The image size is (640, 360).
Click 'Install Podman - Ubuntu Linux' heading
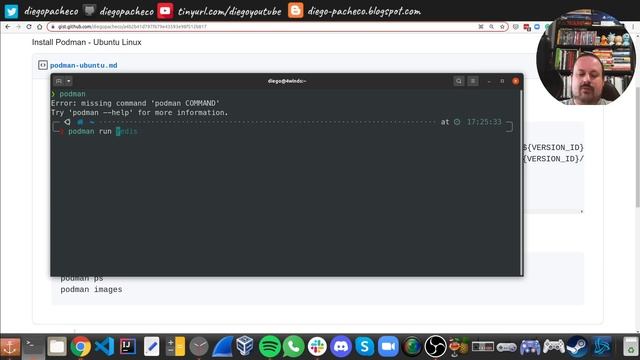pos(87,42)
